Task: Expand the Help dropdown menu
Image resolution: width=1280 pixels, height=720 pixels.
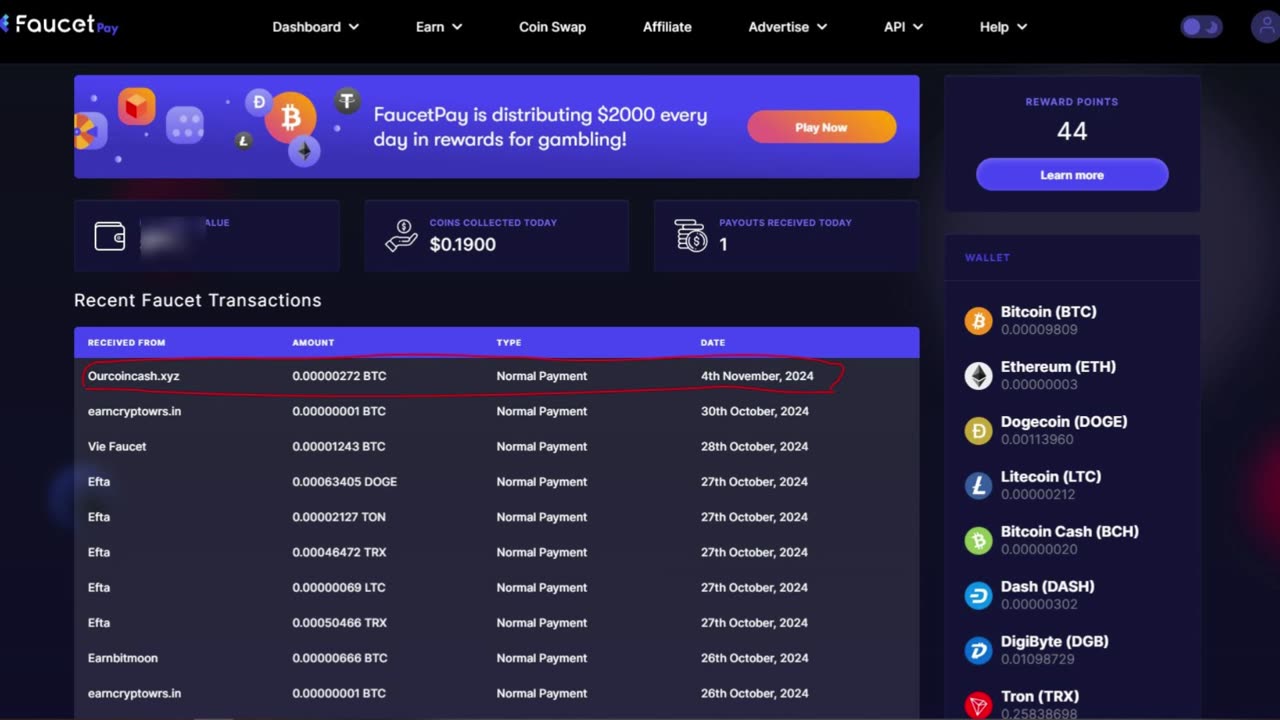Action: pyautogui.click(x=1003, y=27)
